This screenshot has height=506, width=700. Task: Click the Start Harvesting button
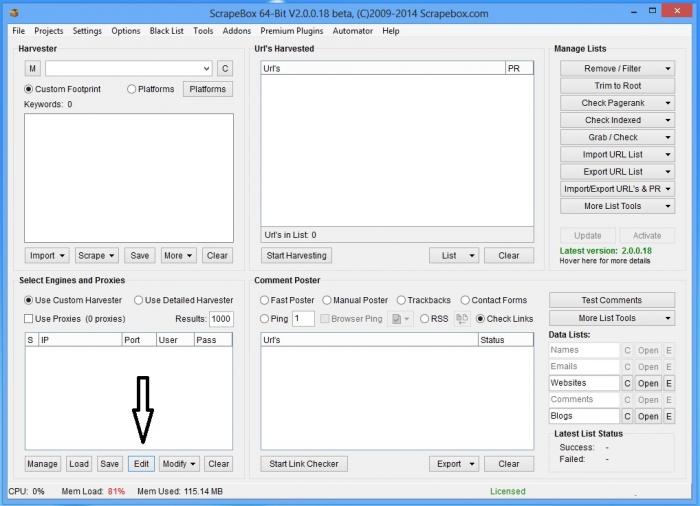pyautogui.click(x=296, y=255)
